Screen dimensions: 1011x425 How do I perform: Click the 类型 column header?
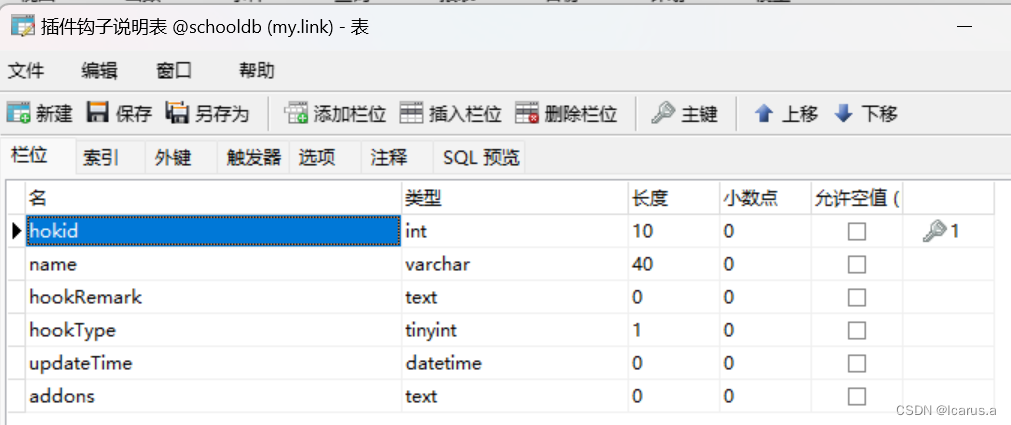[515, 198]
